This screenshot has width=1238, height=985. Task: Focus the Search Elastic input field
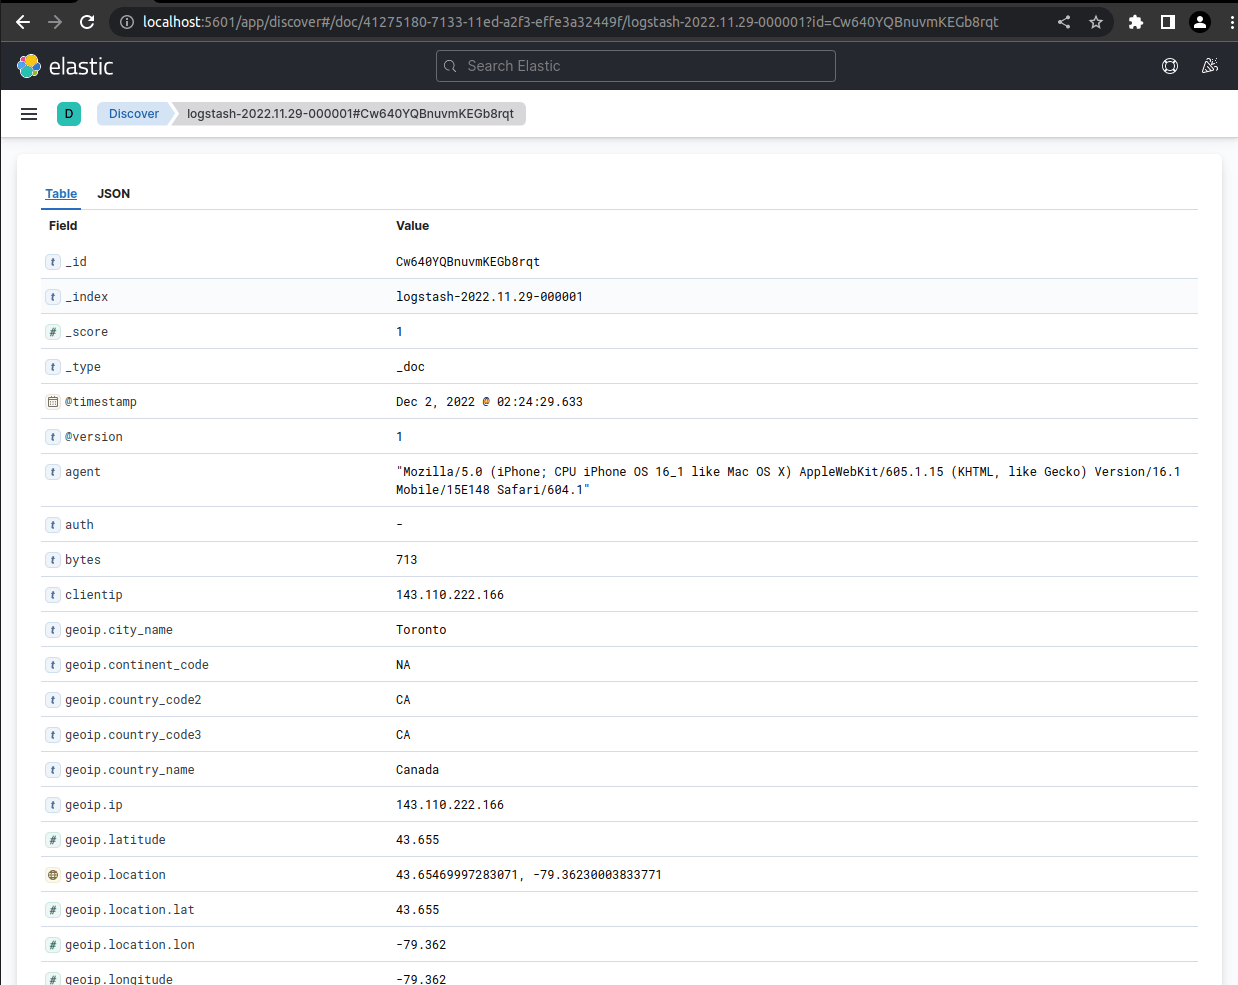pos(635,66)
